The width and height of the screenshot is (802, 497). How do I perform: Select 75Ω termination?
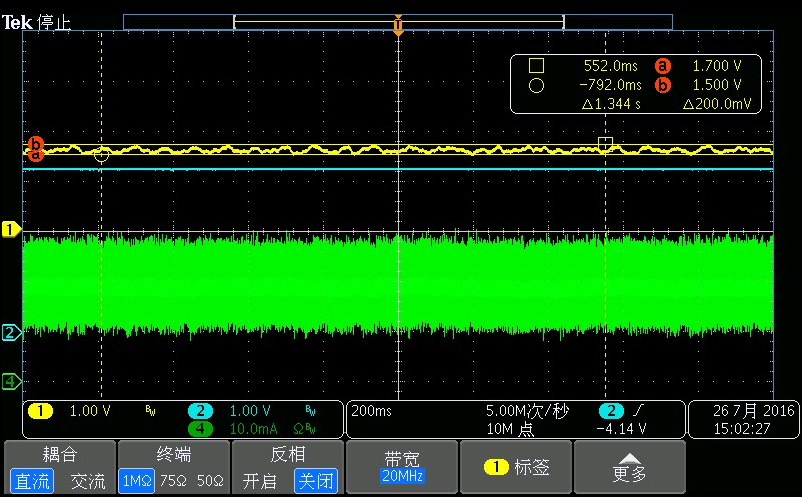(173, 481)
